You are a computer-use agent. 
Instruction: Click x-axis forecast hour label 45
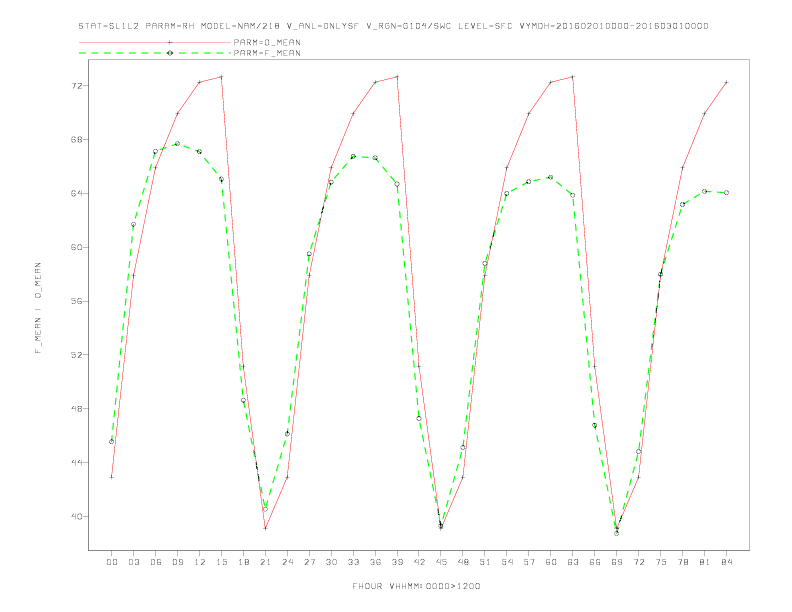coord(441,562)
